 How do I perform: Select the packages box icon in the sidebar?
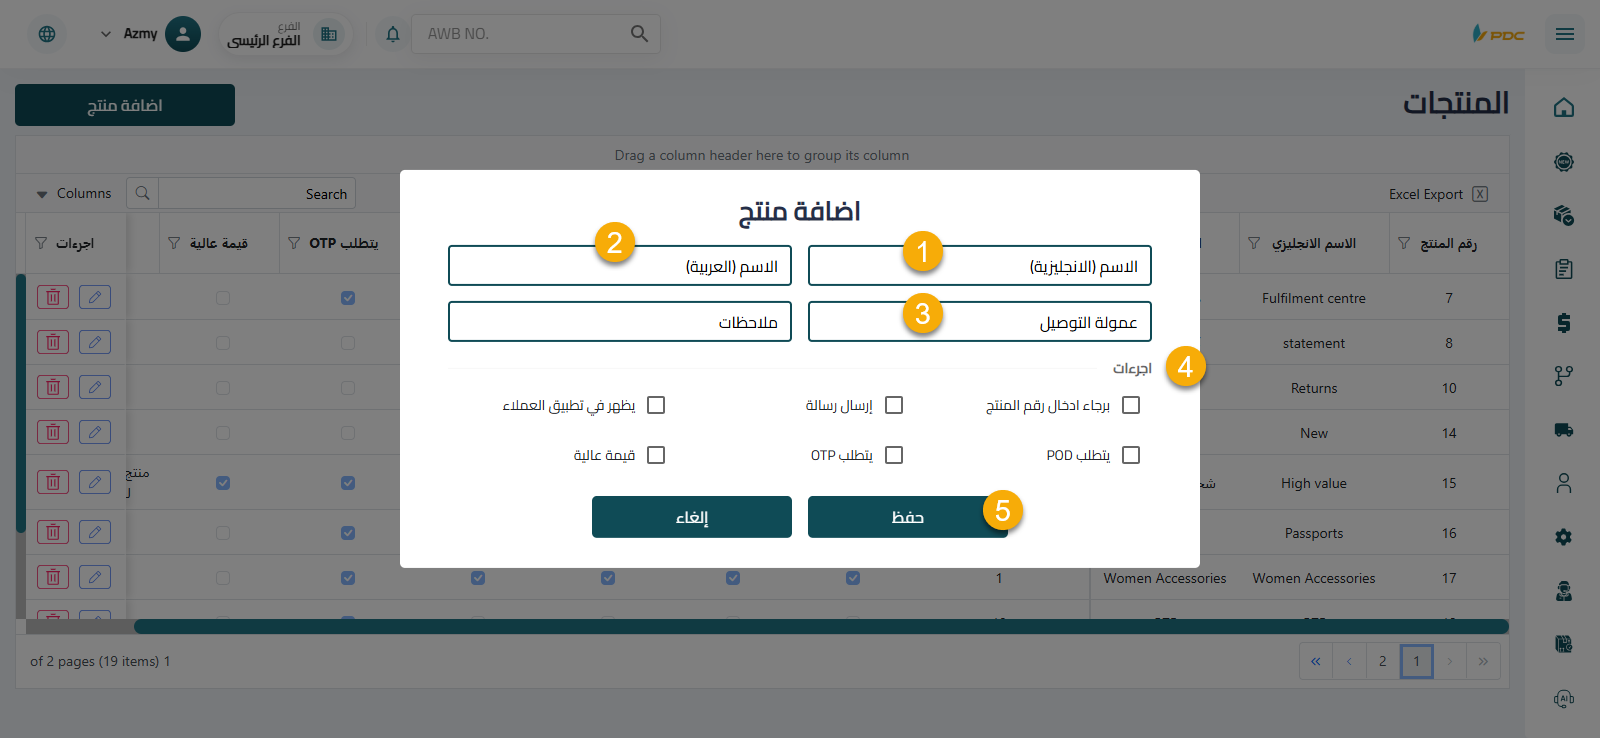(1564, 214)
